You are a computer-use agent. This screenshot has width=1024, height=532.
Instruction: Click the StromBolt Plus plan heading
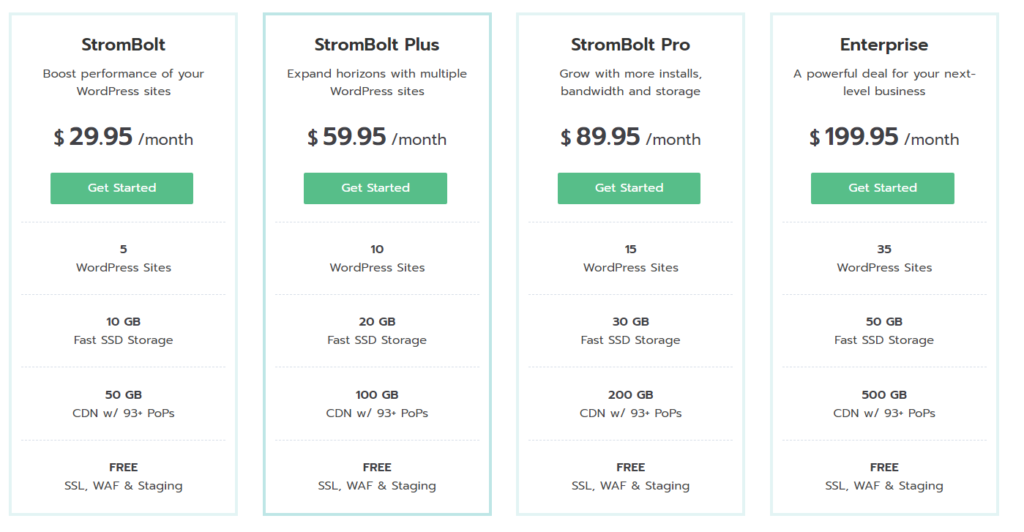(x=377, y=45)
